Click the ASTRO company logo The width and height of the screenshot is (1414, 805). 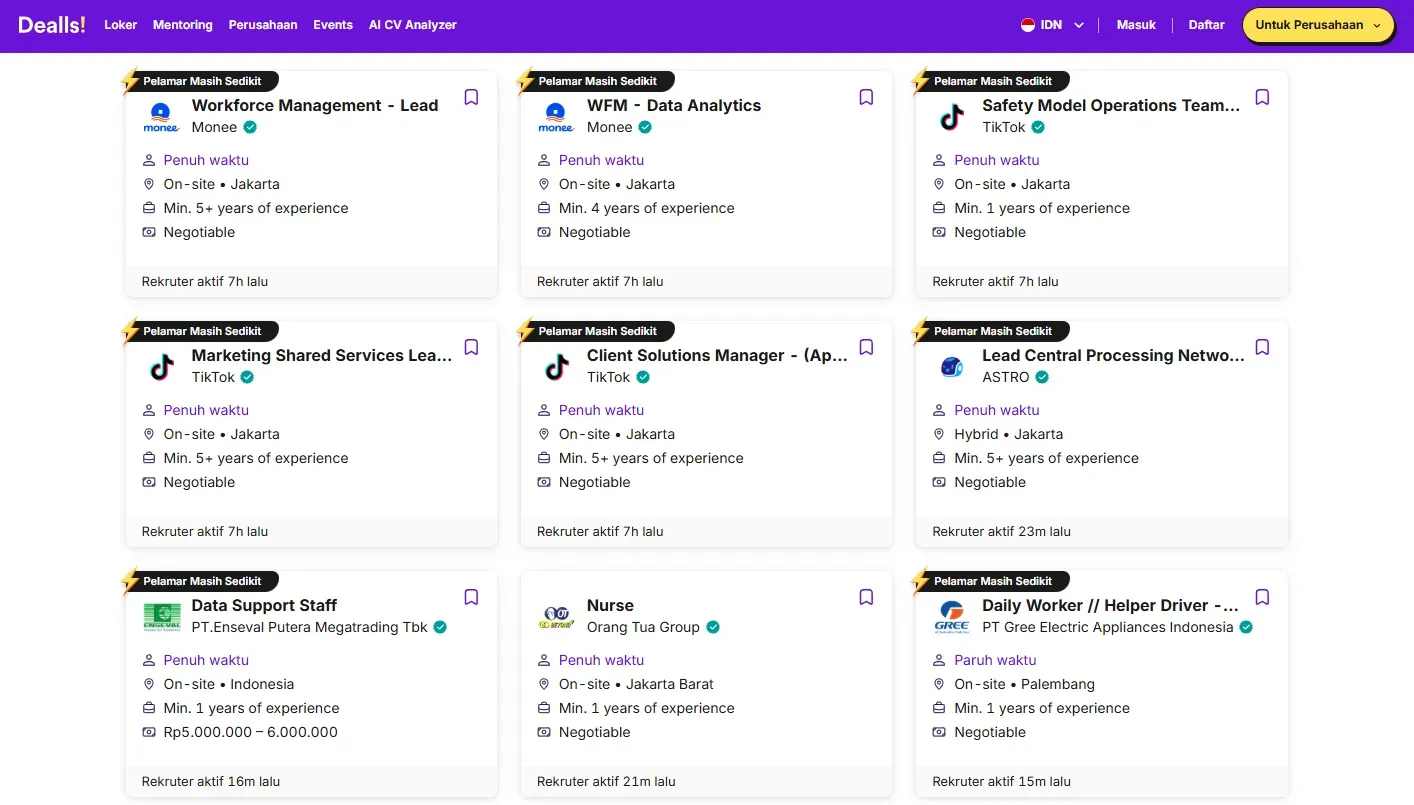[952, 367]
